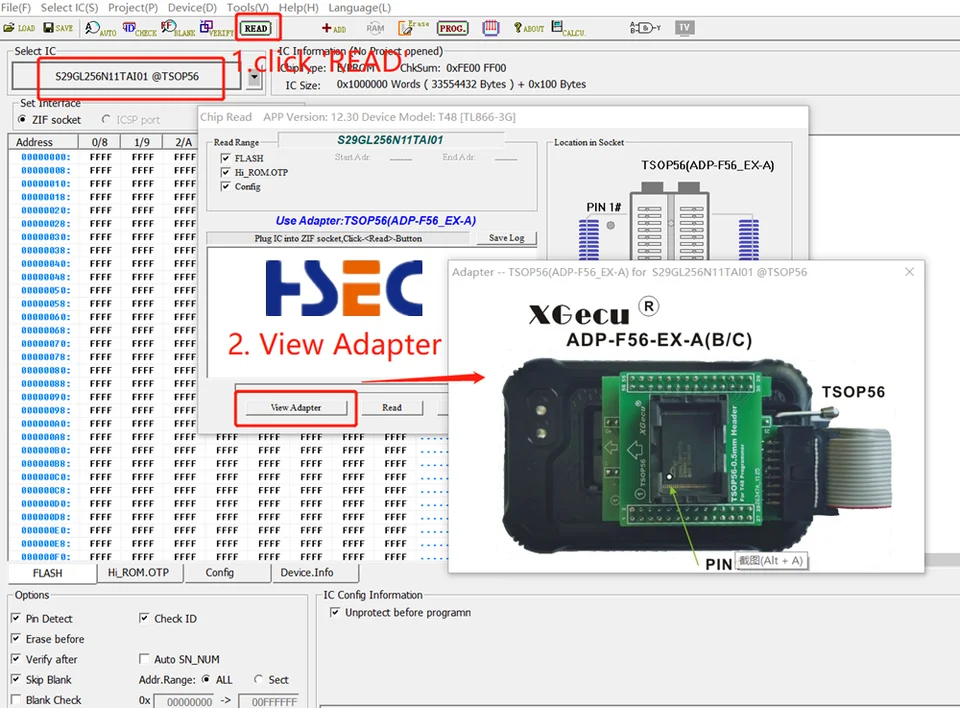Click the PROG. program toolbar icon
The image size is (960, 708).
452,28
